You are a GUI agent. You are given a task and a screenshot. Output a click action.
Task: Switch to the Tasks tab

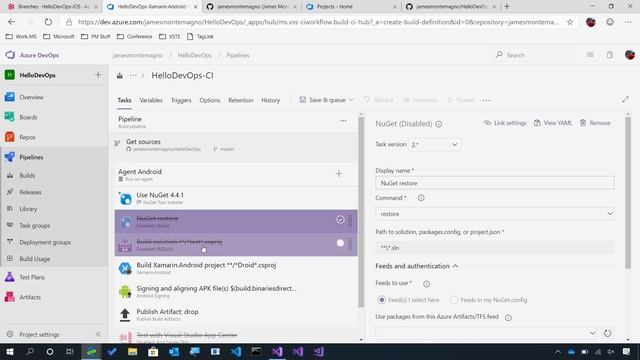pyautogui.click(x=124, y=100)
